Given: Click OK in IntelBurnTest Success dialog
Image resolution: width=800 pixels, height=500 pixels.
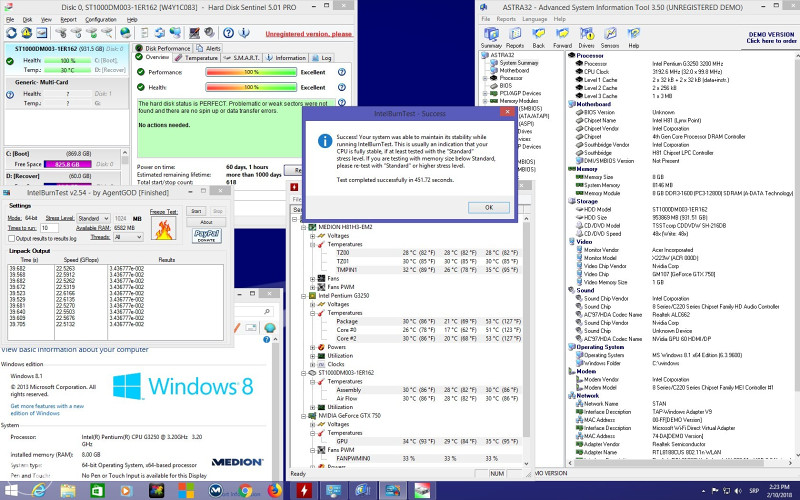Looking at the screenshot, I should pyautogui.click(x=489, y=208).
